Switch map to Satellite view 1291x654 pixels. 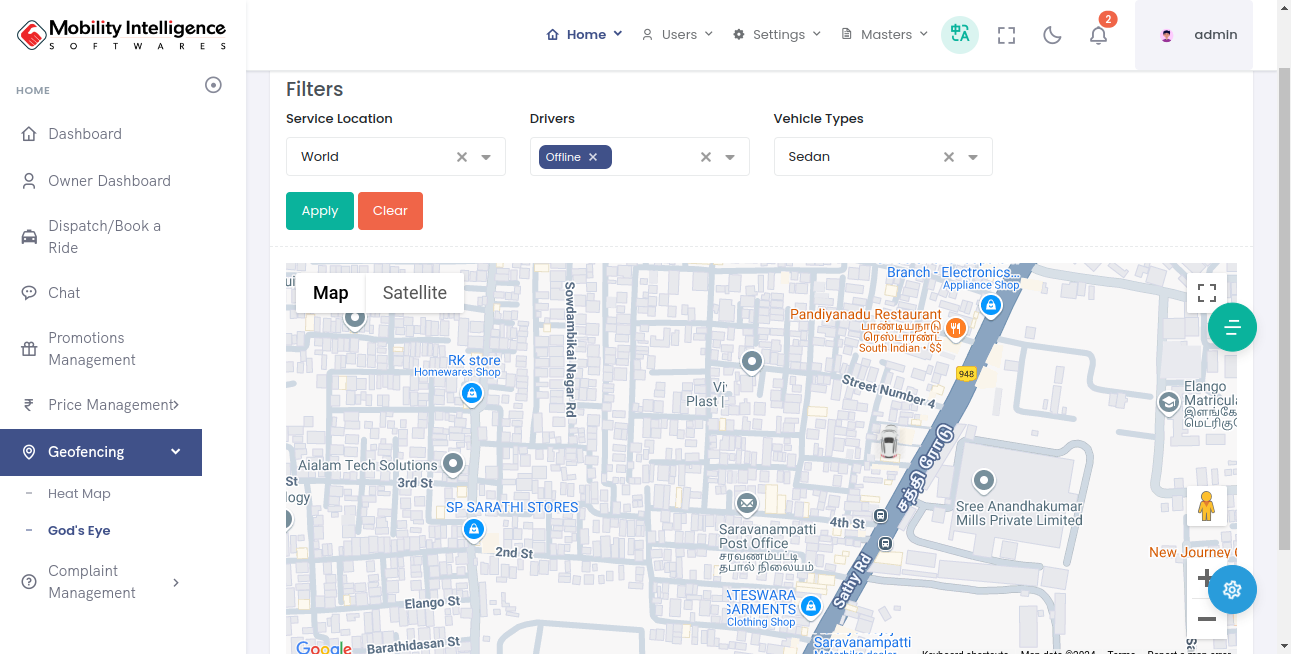pyautogui.click(x=414, y=293)
